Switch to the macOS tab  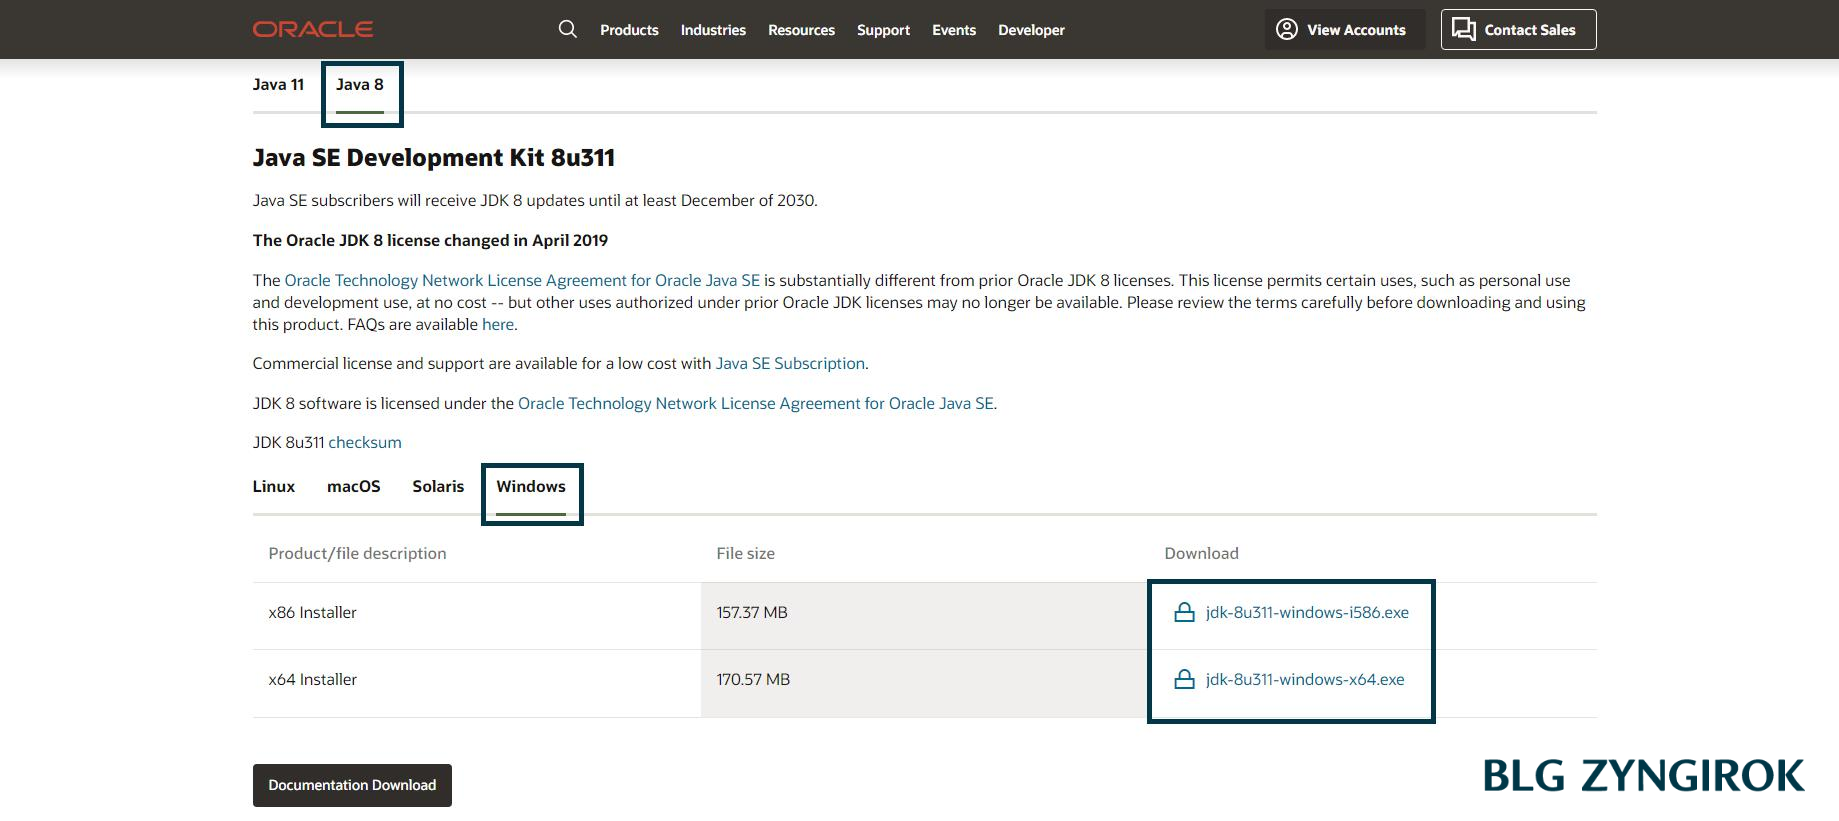coord(354,487)
